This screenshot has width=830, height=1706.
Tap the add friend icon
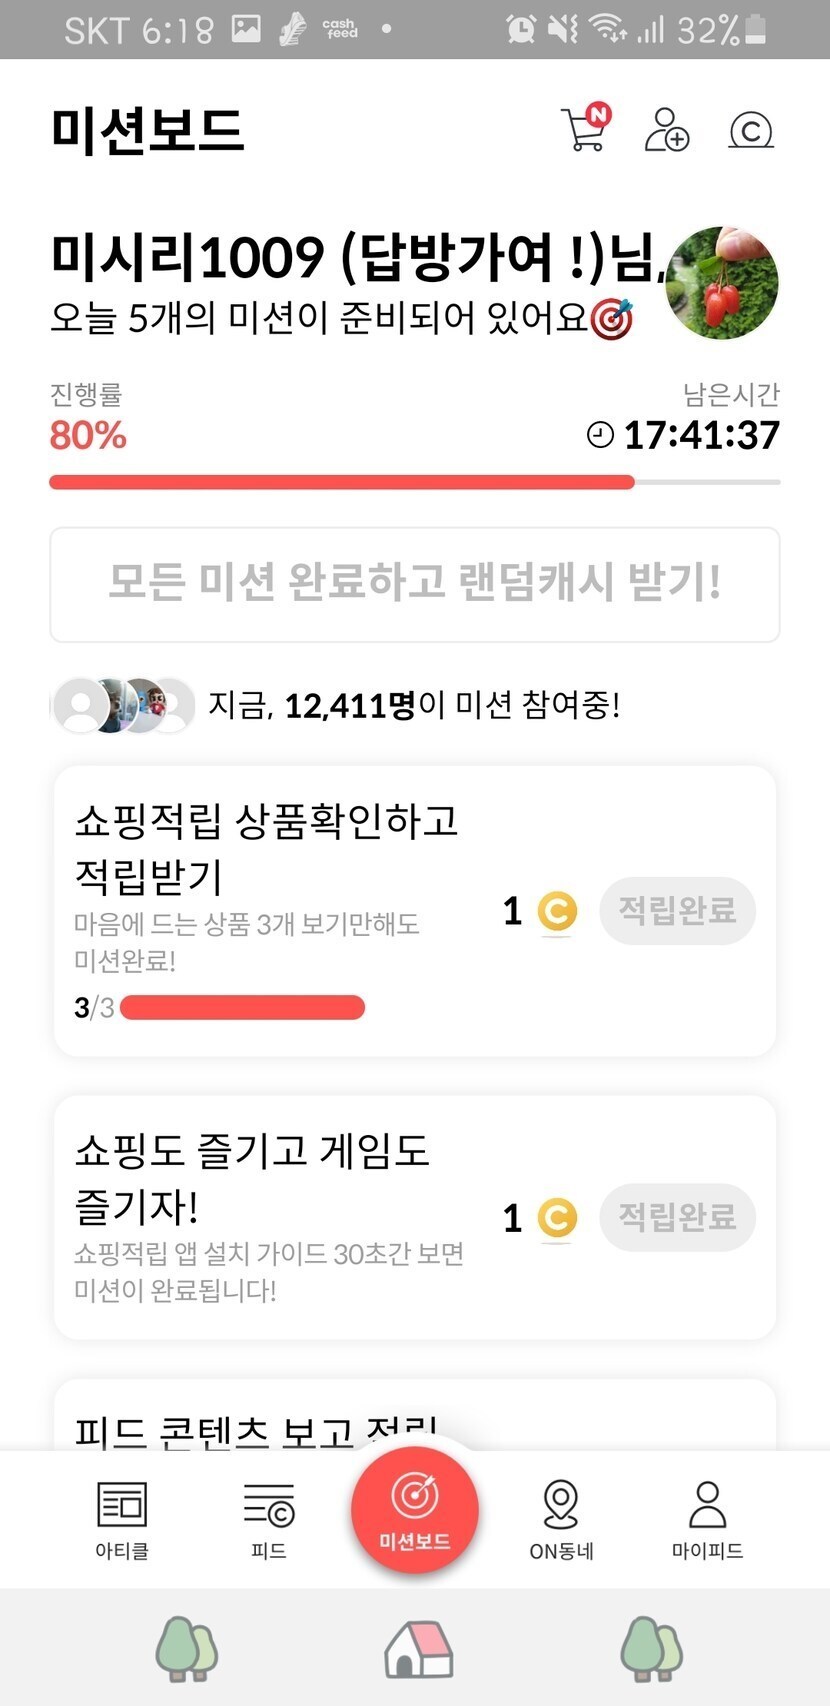[x=666, y=130]
